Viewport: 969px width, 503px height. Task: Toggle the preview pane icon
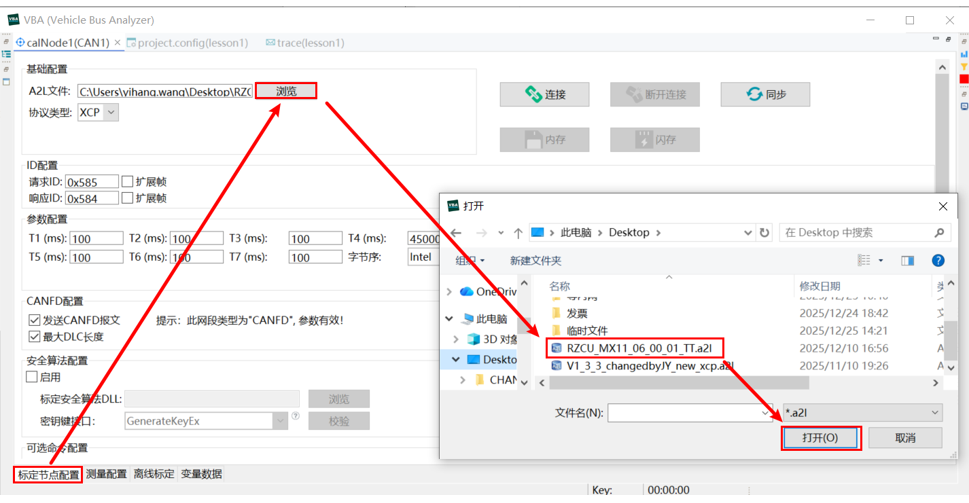pyautogui.click(x=907, y=260)
